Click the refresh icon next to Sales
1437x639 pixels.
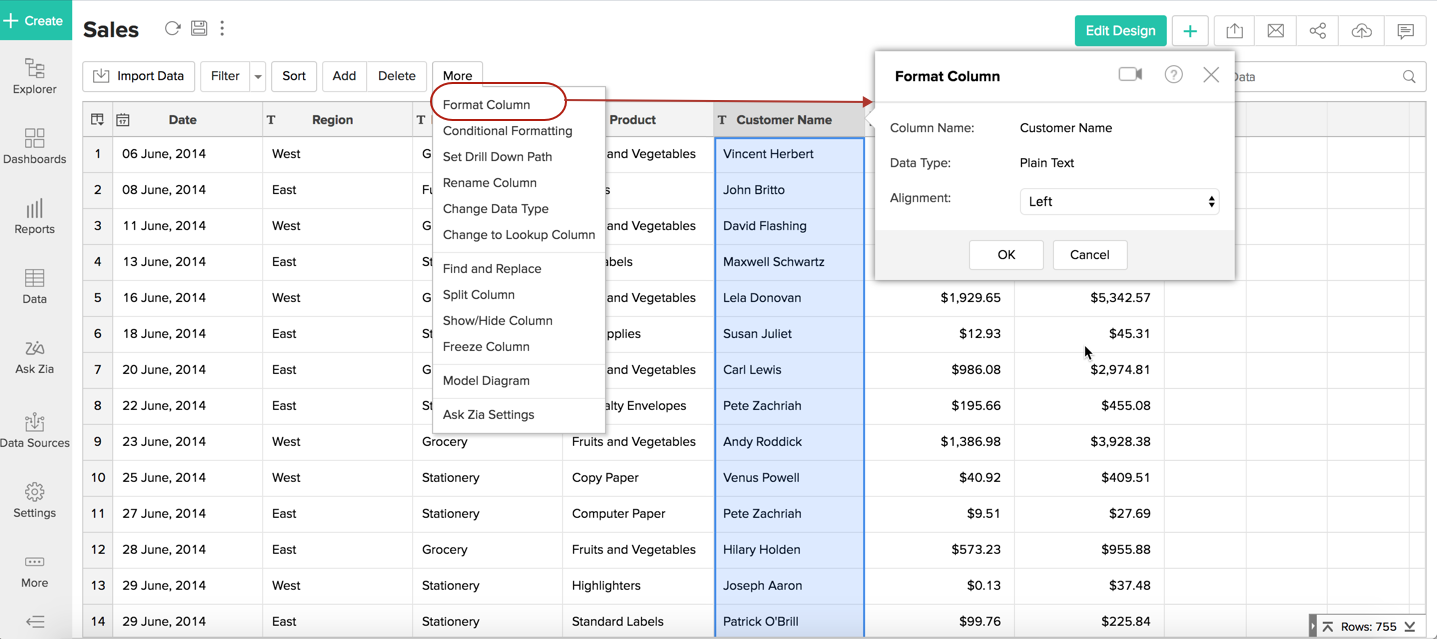pyautogui.click(x=172, y=29)
